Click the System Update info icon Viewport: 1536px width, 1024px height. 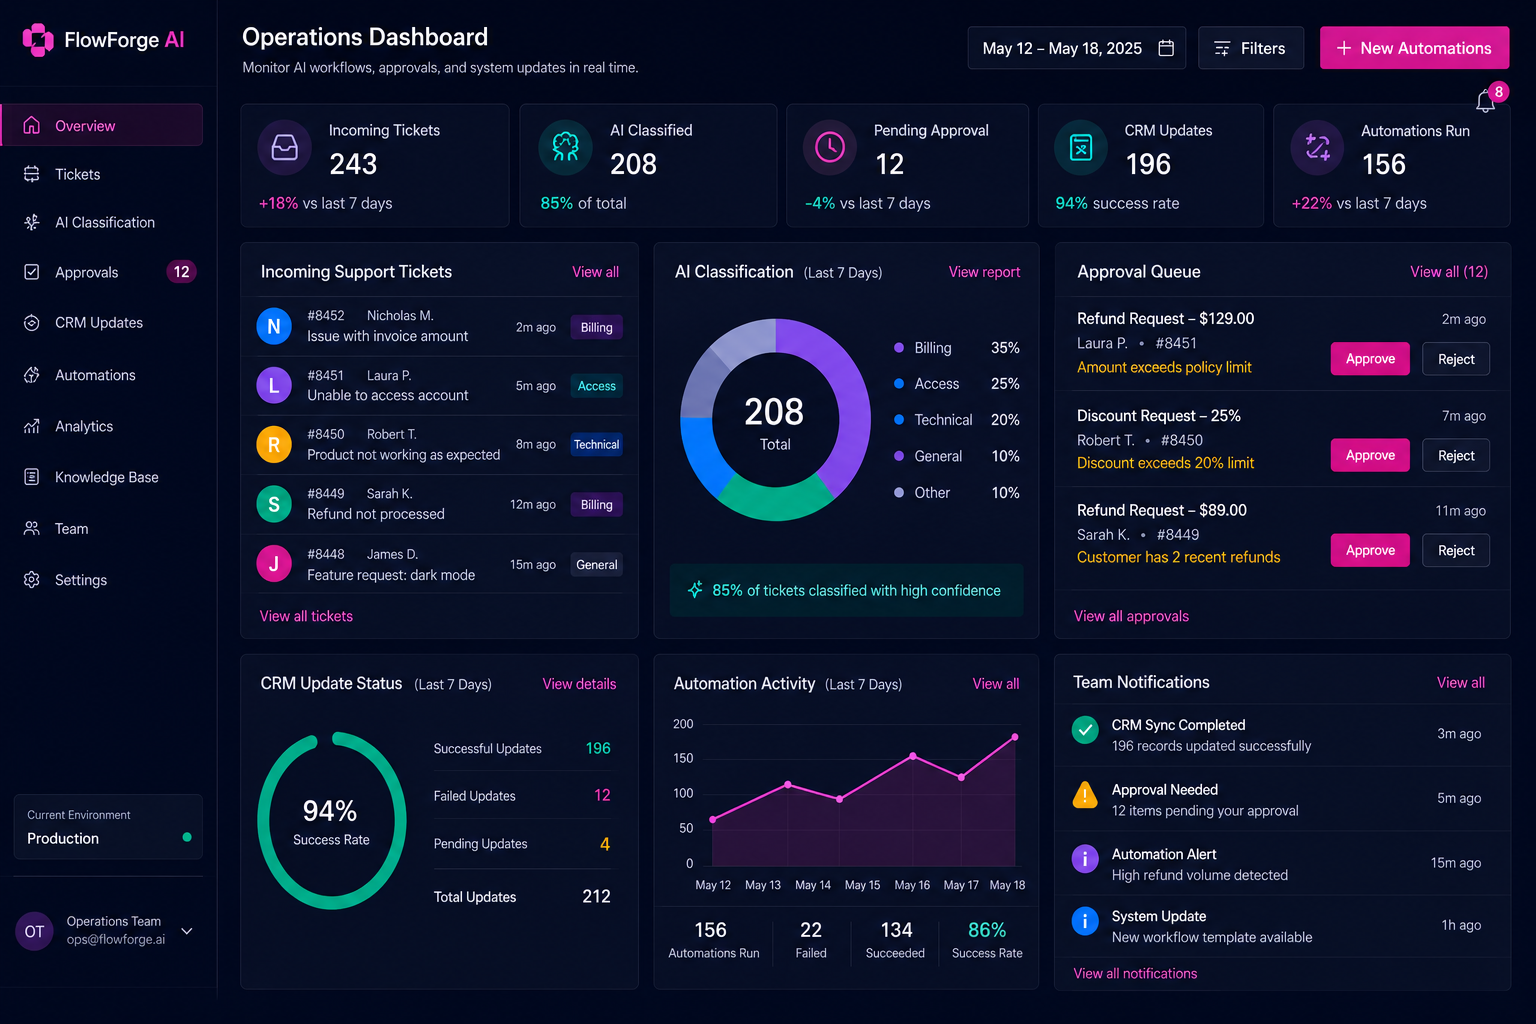pos(1085,921)
